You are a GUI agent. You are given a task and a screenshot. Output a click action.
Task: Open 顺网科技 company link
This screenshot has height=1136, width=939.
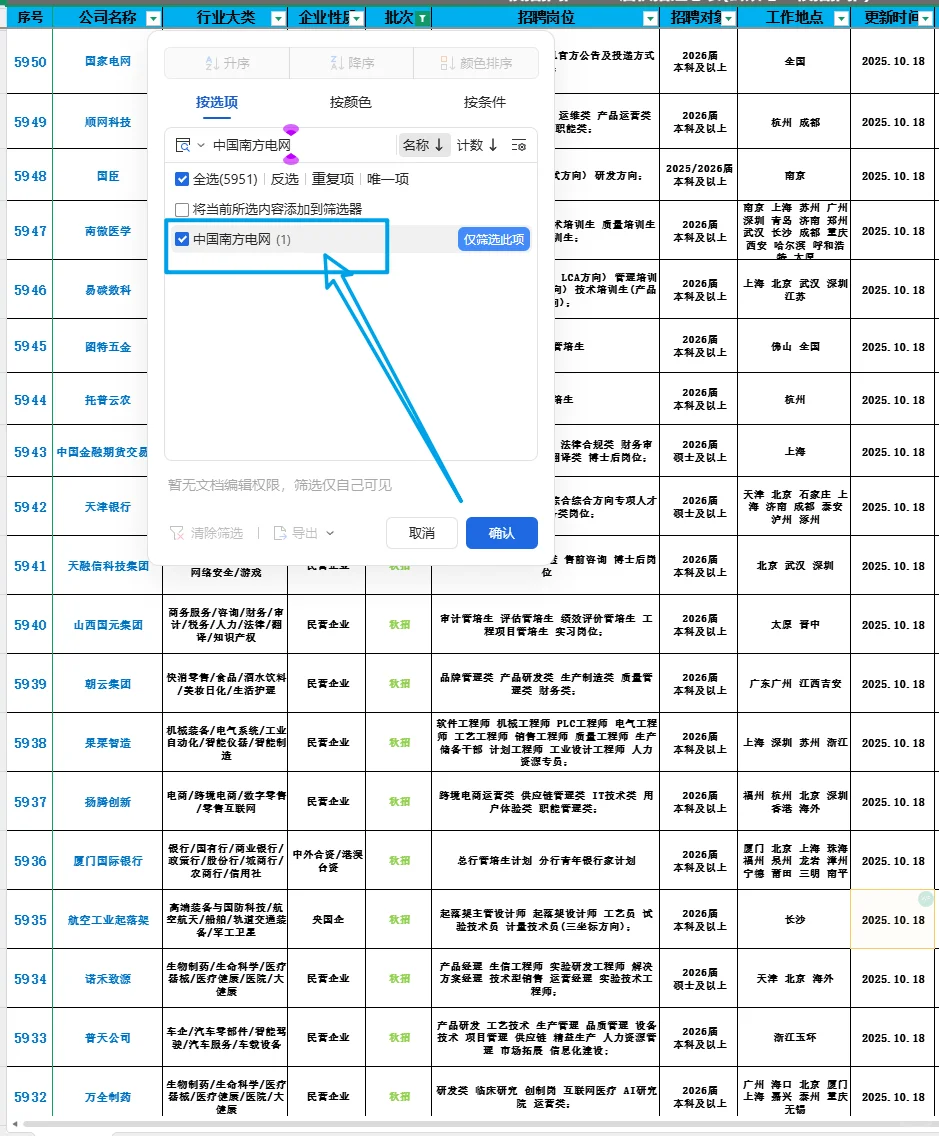[108, 122]
